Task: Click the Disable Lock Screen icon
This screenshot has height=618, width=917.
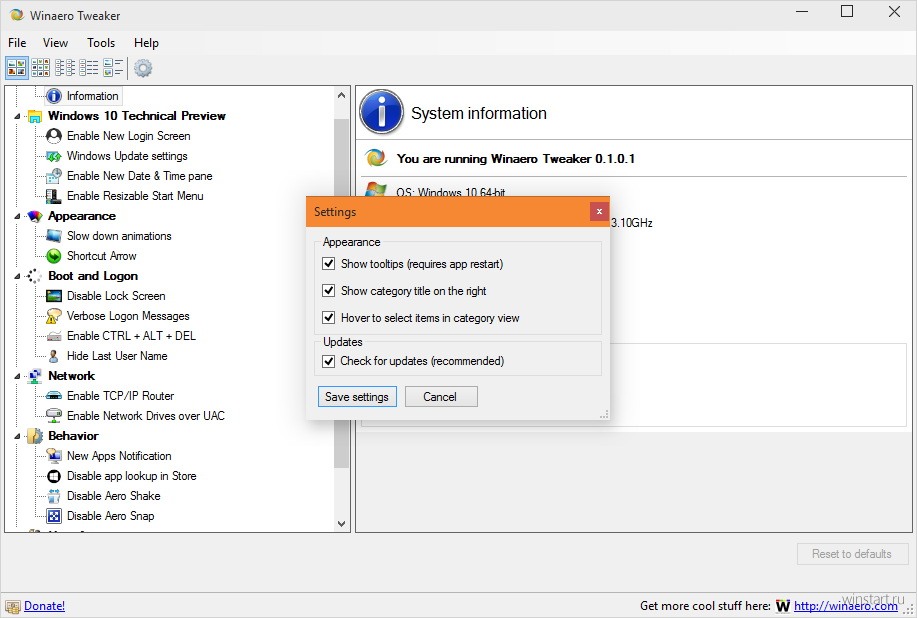Action: click(54, 296)
